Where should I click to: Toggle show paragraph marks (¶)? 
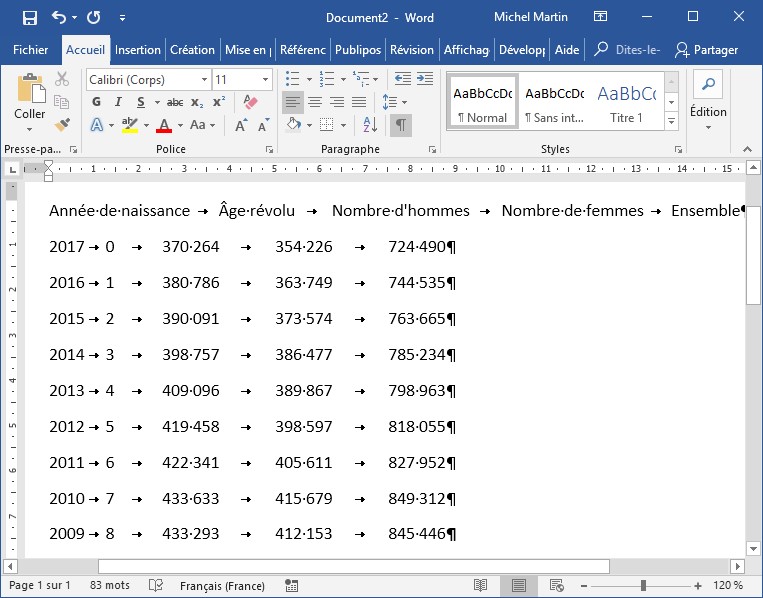(x=400, y=125)
